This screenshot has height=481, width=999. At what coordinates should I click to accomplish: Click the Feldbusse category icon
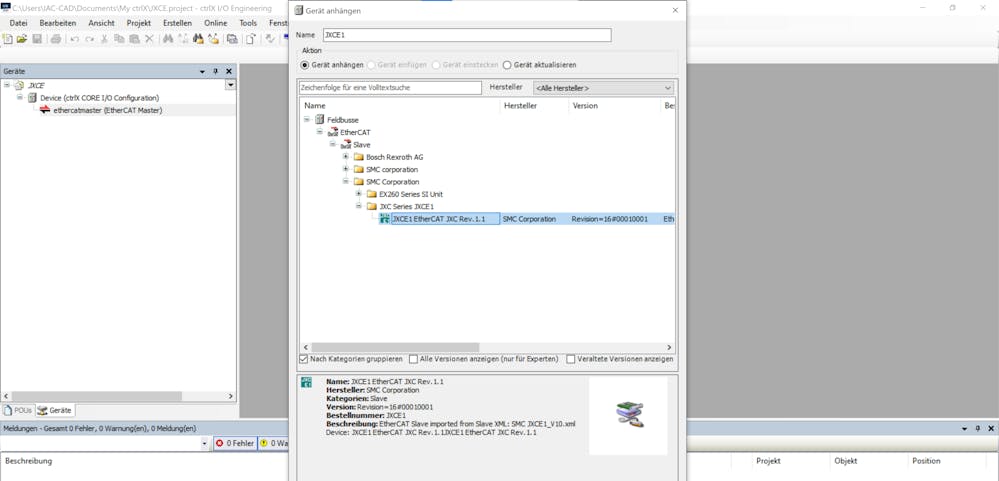(320, 119)
